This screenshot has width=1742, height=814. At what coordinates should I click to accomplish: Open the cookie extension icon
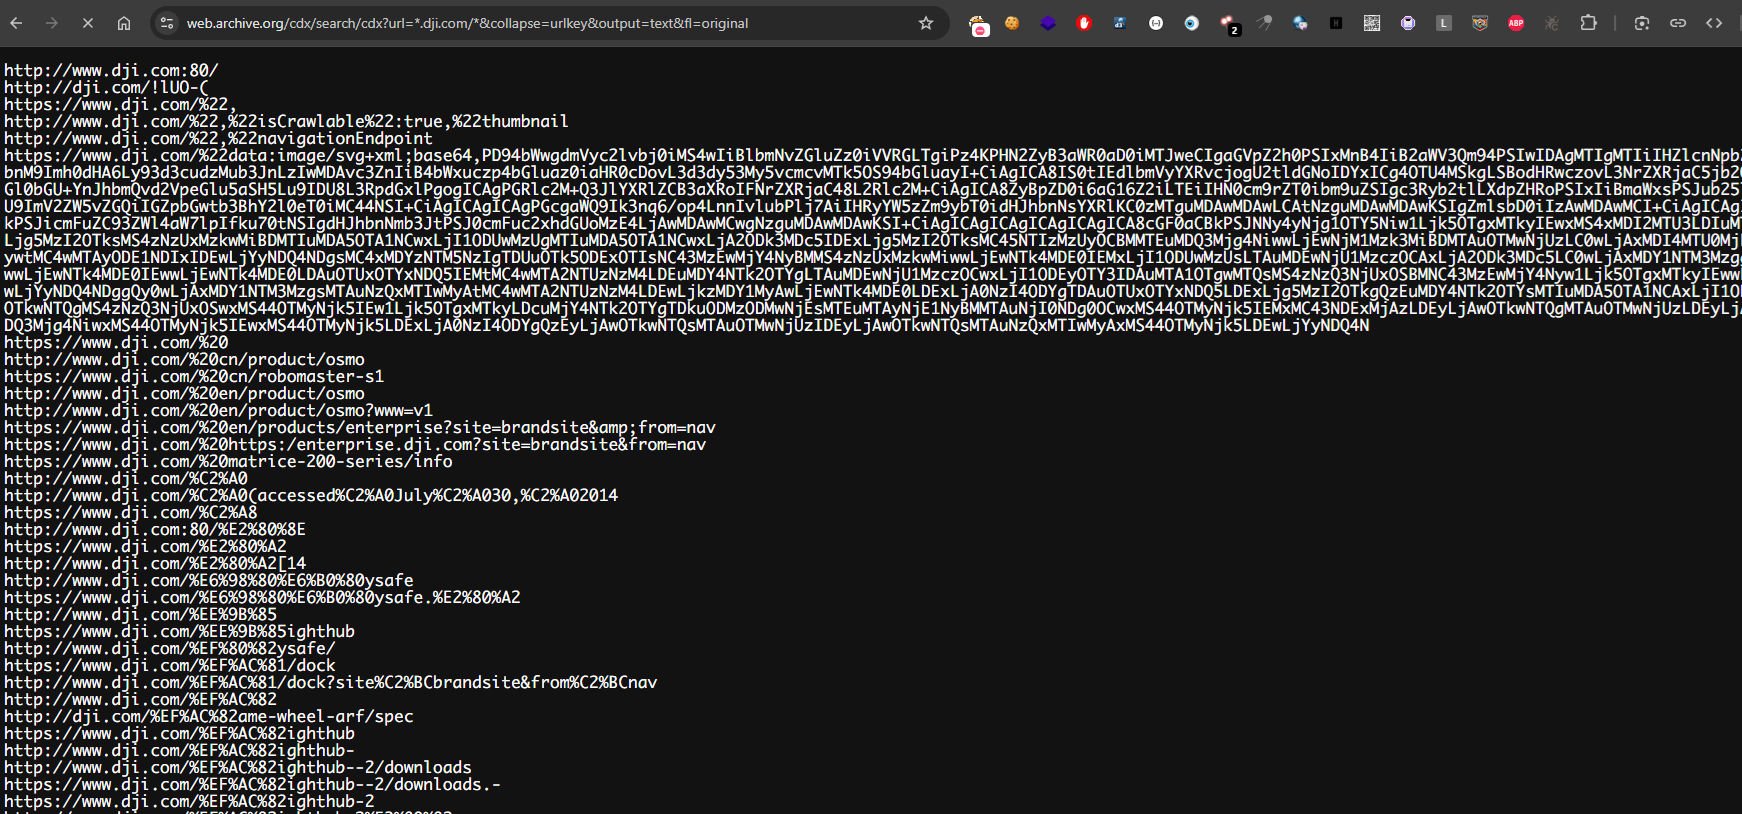(x=1012, y=23)
